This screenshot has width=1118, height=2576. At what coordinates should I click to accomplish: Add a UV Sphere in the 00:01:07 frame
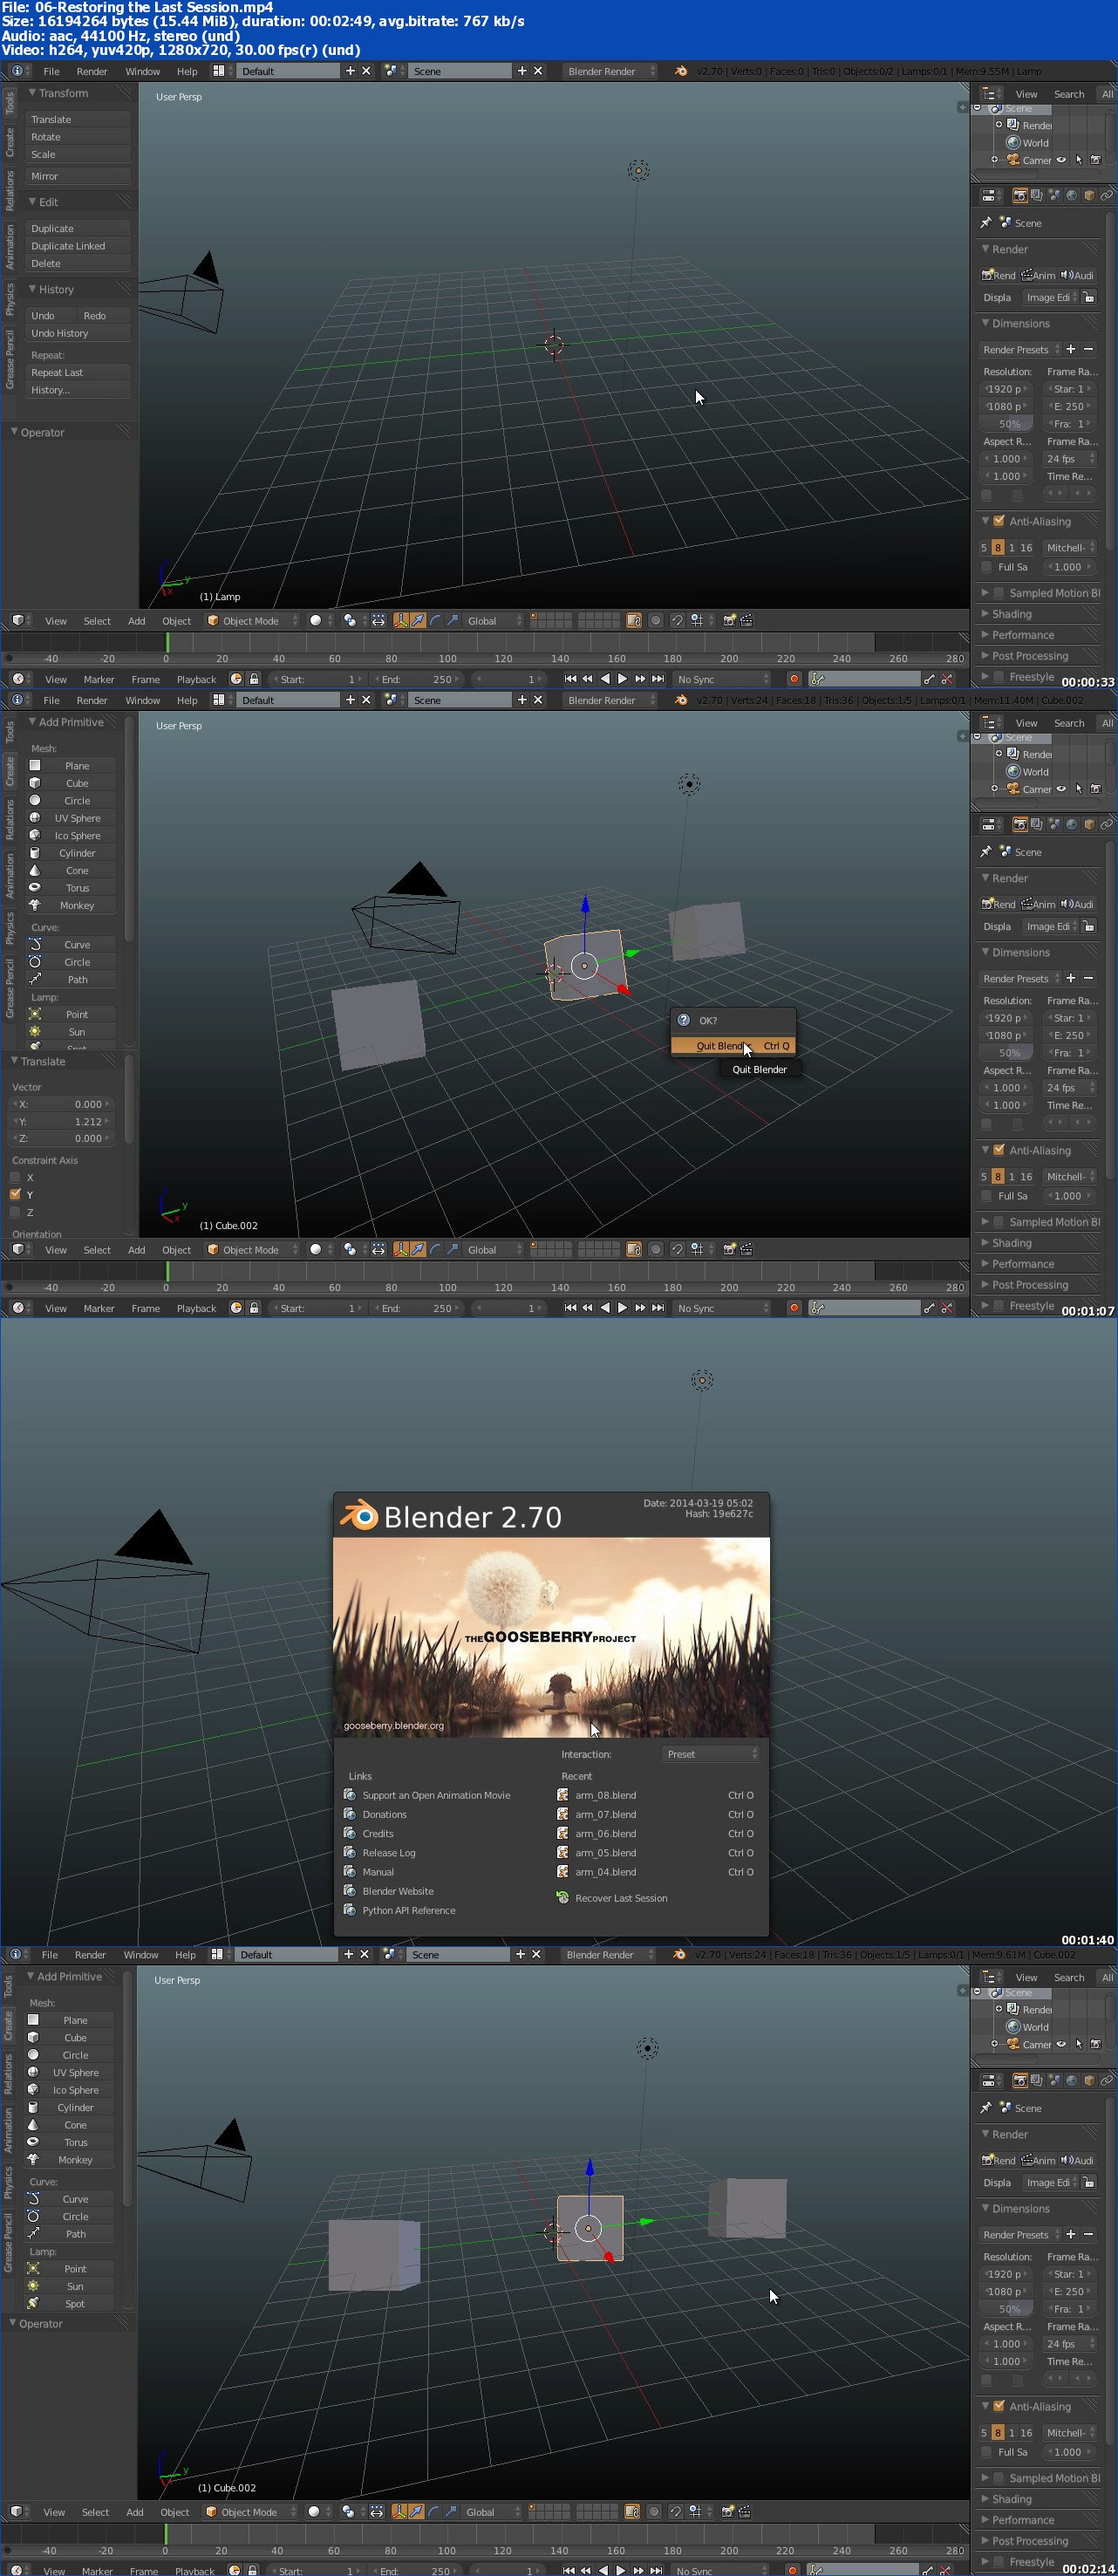point(70,818)
